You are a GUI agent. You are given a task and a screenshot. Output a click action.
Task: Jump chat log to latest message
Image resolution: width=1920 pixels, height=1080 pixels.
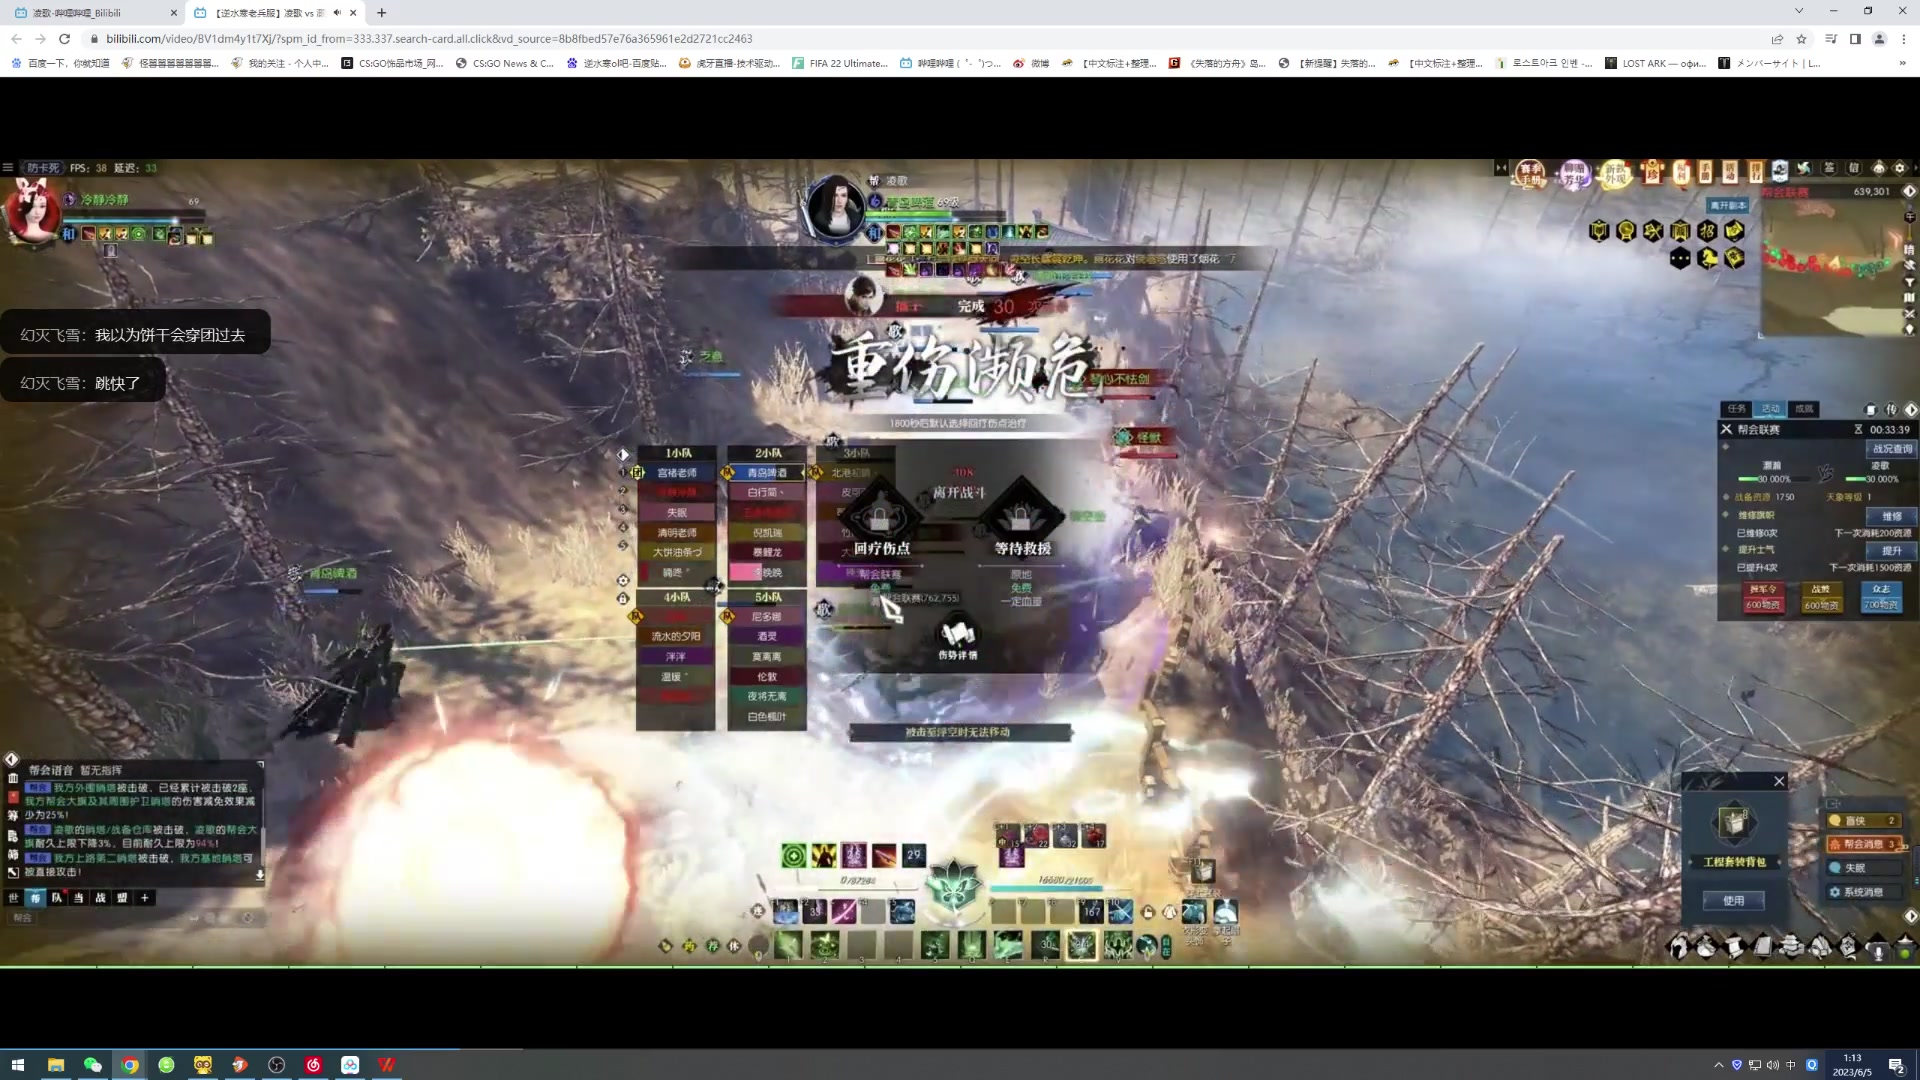tap(260, 874)
